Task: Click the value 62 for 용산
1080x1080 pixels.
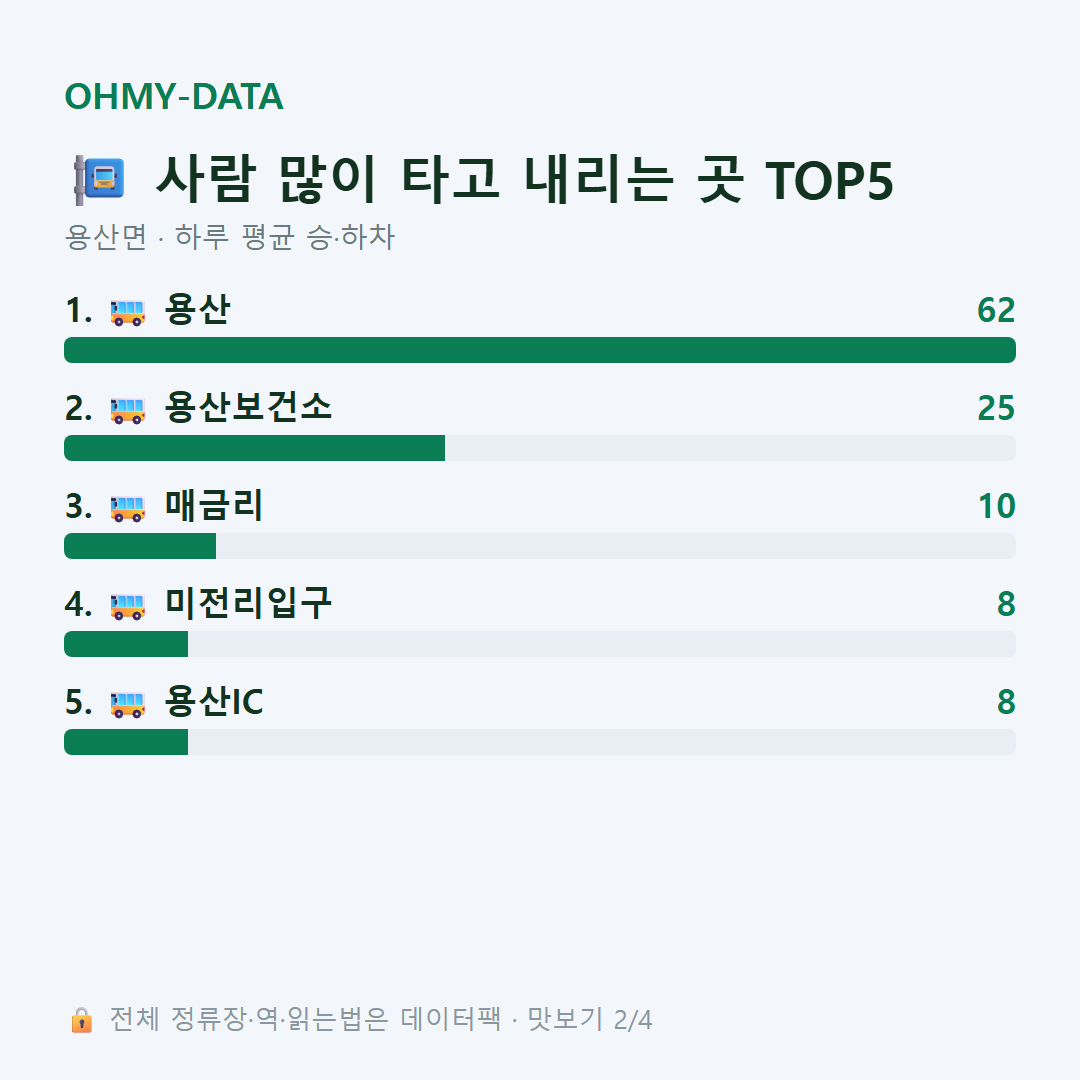Action: [996, 310]
